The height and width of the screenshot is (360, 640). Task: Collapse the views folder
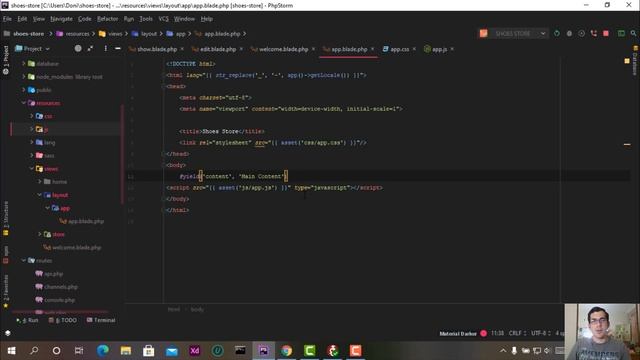tap(31, 169)
